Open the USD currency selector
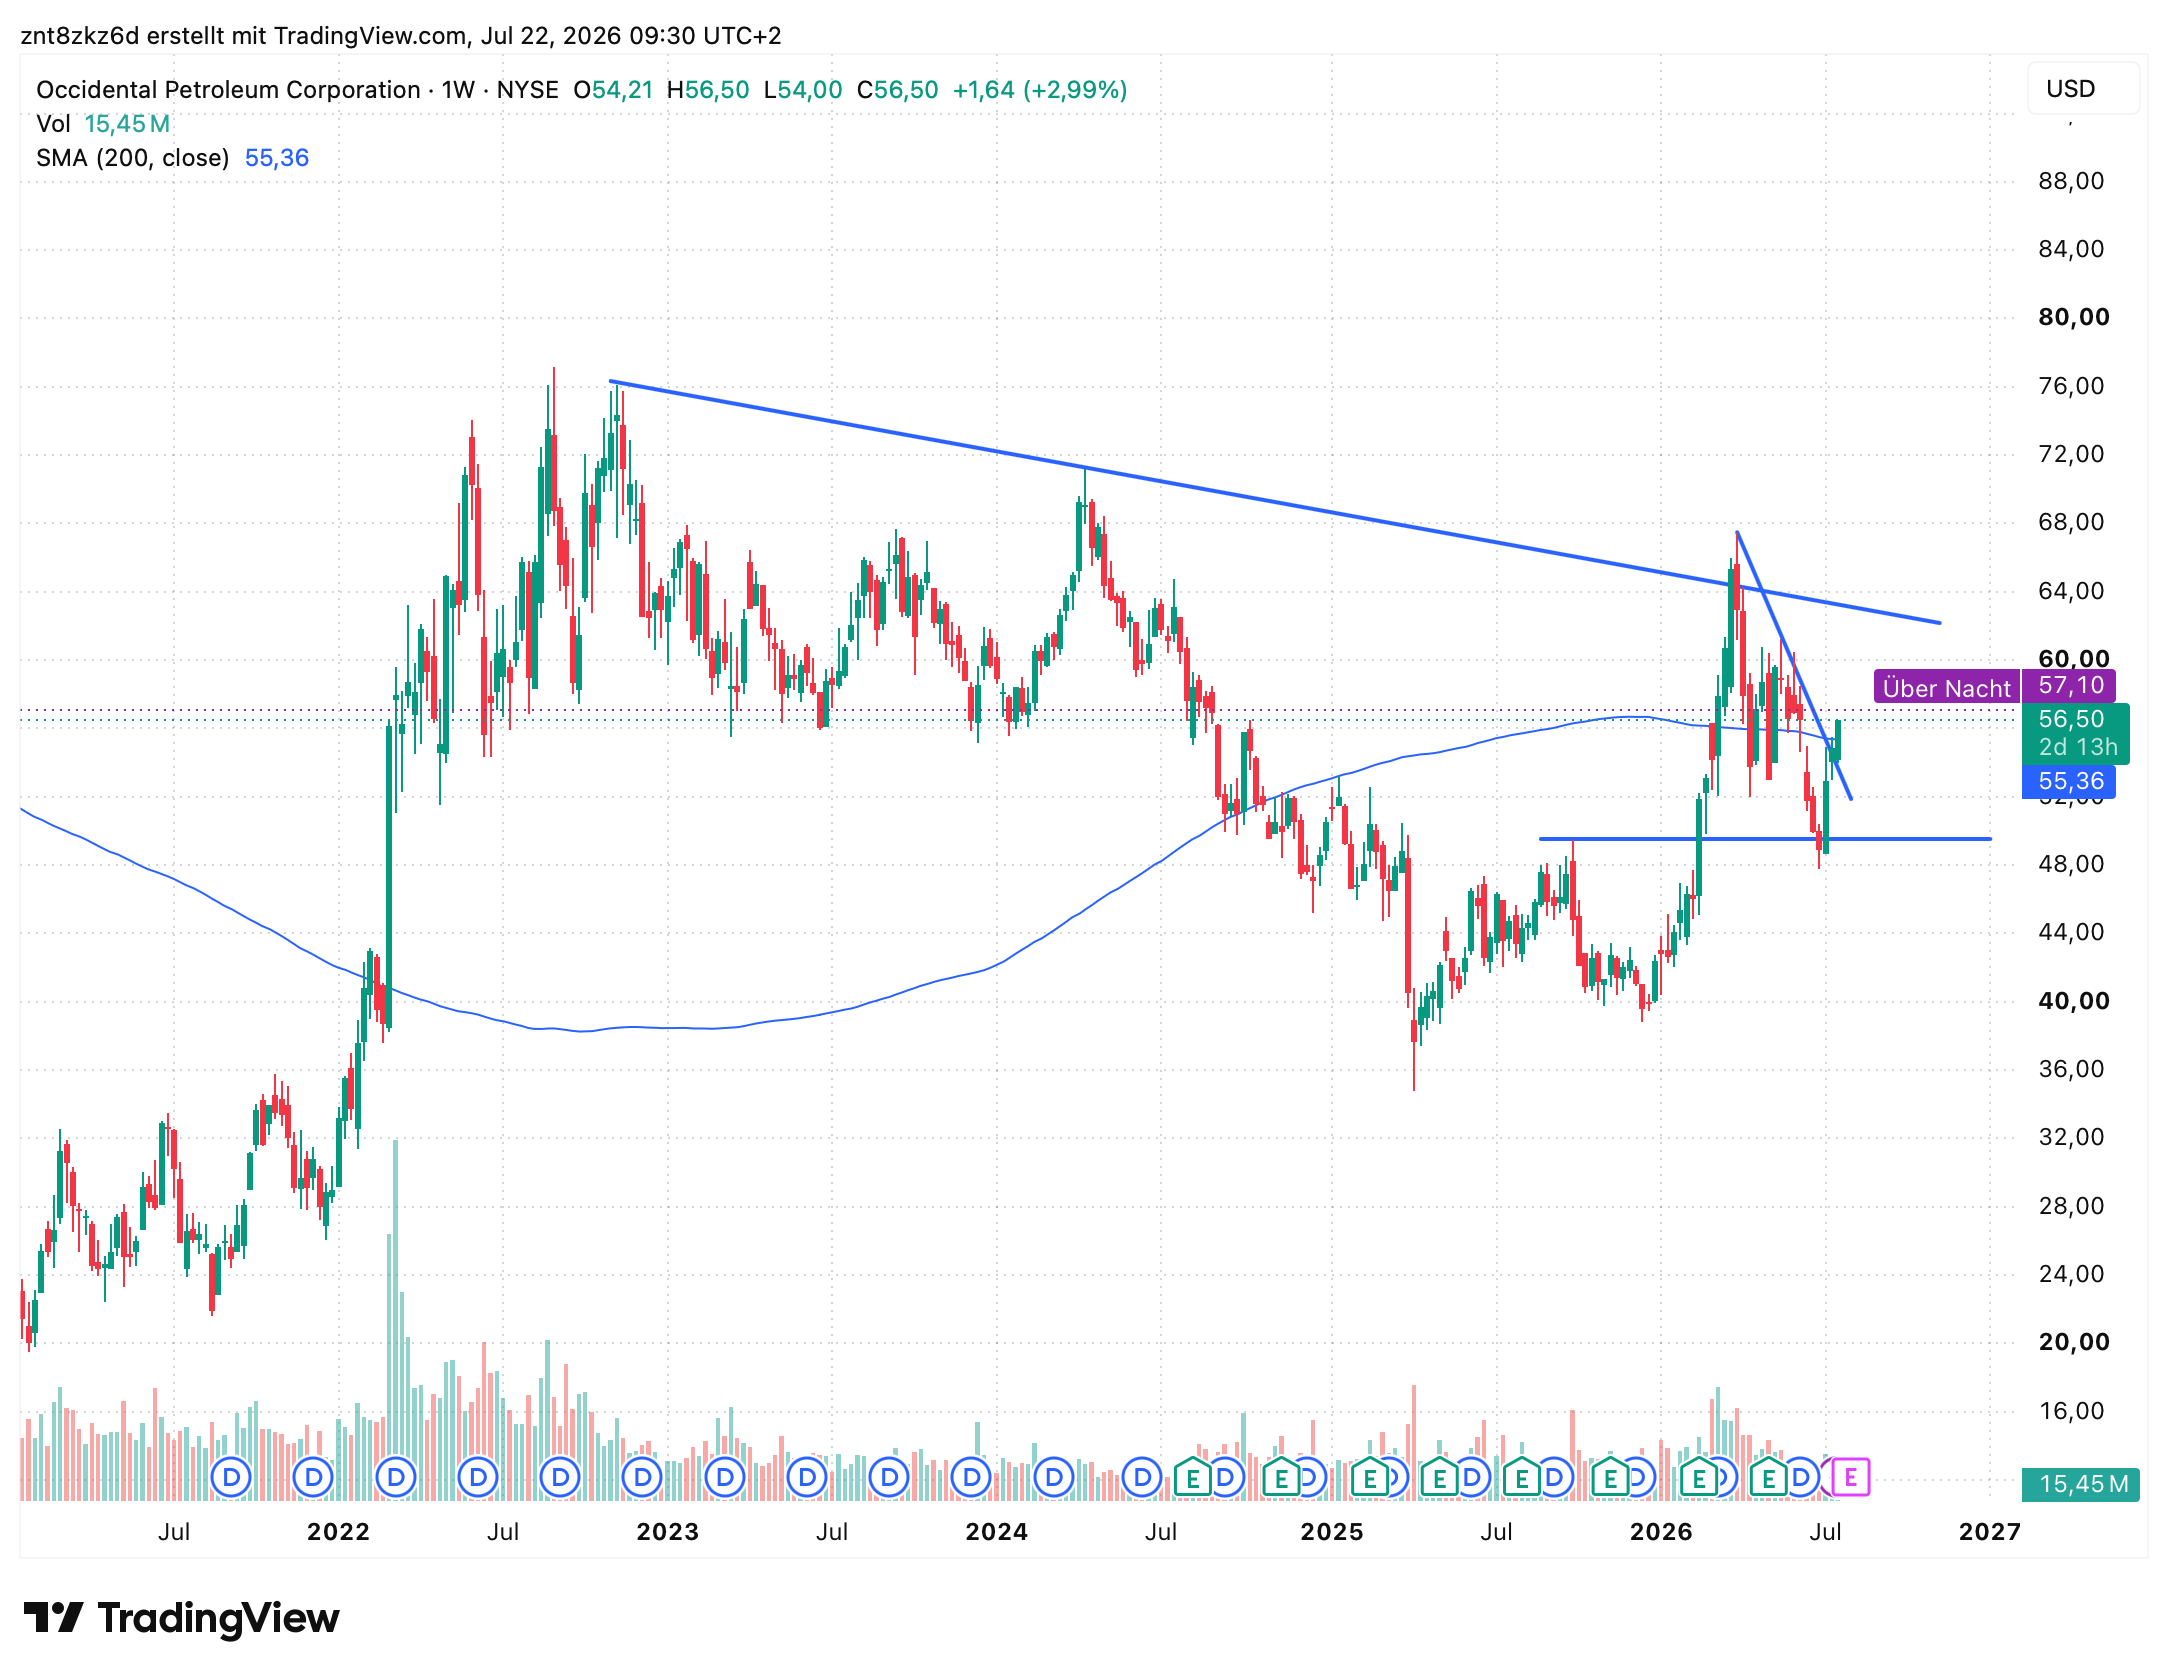The height and width of the screenshot is (1678, 2168). [2083, 89]
